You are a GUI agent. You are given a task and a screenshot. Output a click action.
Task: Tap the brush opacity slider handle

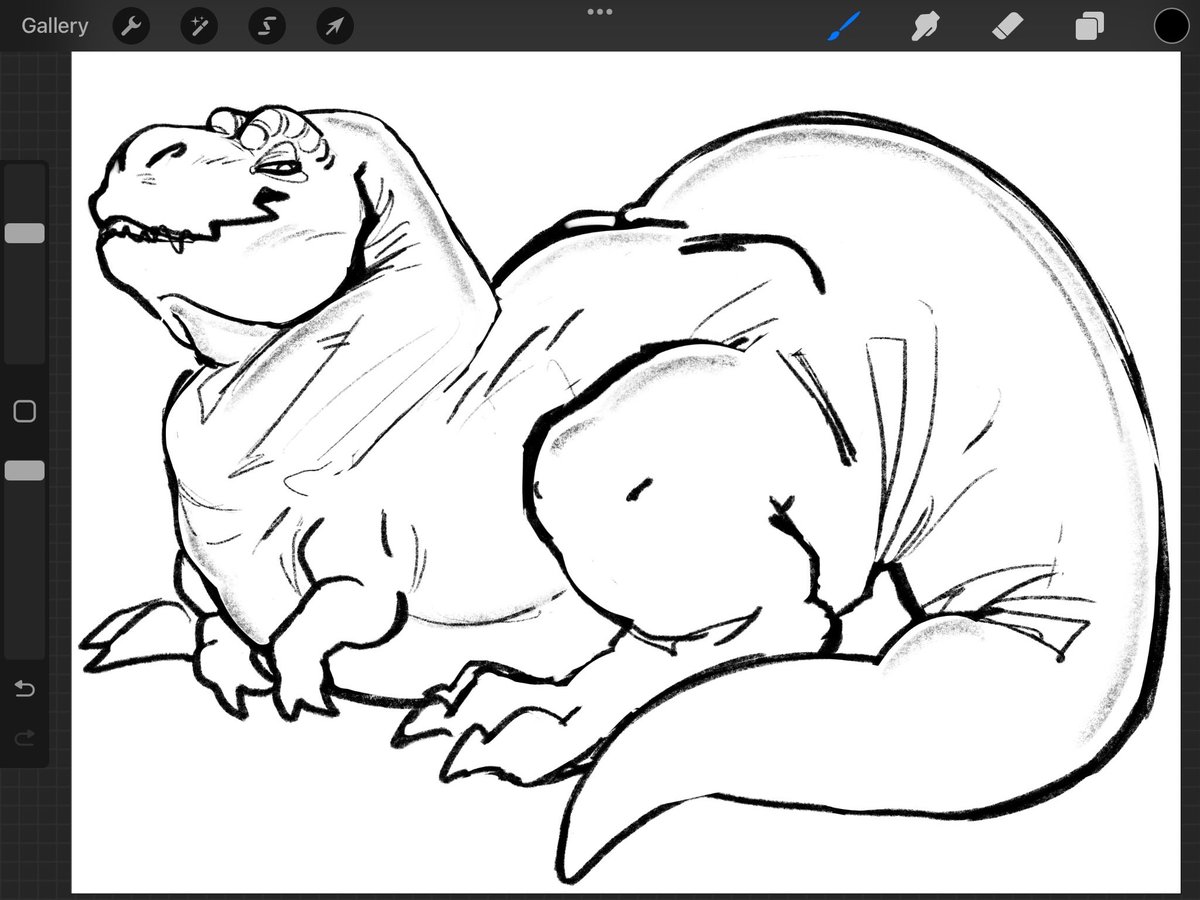coord(24,469)
